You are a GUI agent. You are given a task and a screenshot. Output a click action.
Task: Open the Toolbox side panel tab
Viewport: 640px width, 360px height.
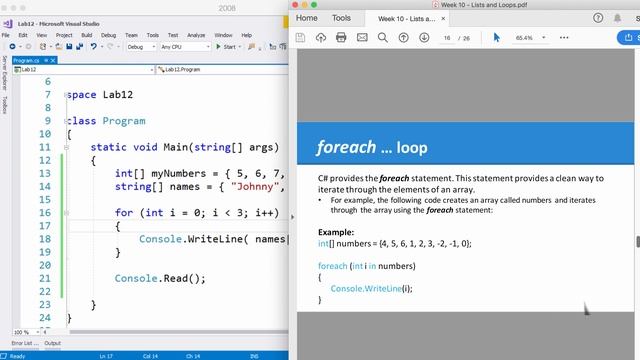tap(4, 104)
